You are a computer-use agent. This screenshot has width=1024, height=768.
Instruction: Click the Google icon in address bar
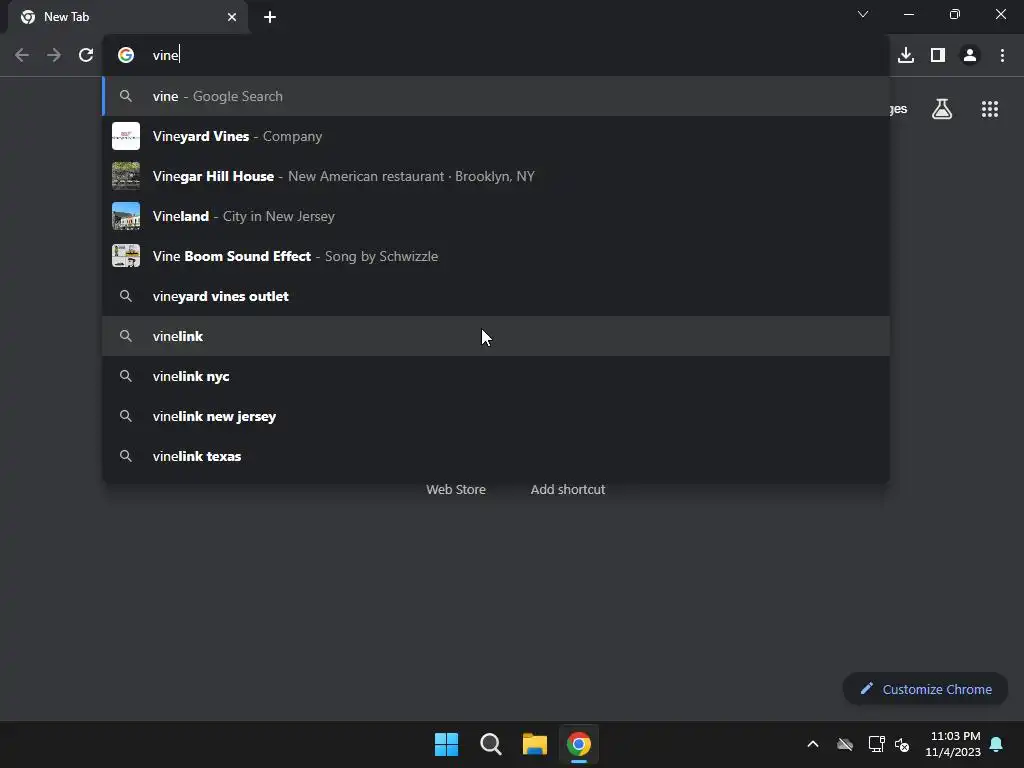click(x=126, y=56)
